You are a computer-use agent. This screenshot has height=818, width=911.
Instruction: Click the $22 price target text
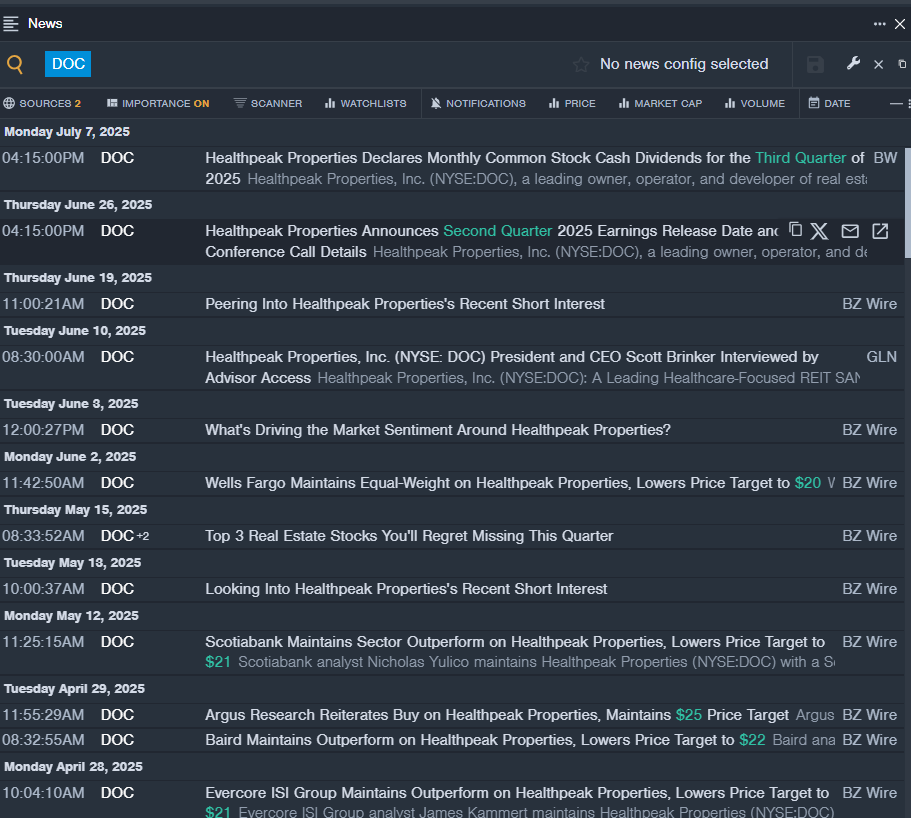[x=752, y=740]
